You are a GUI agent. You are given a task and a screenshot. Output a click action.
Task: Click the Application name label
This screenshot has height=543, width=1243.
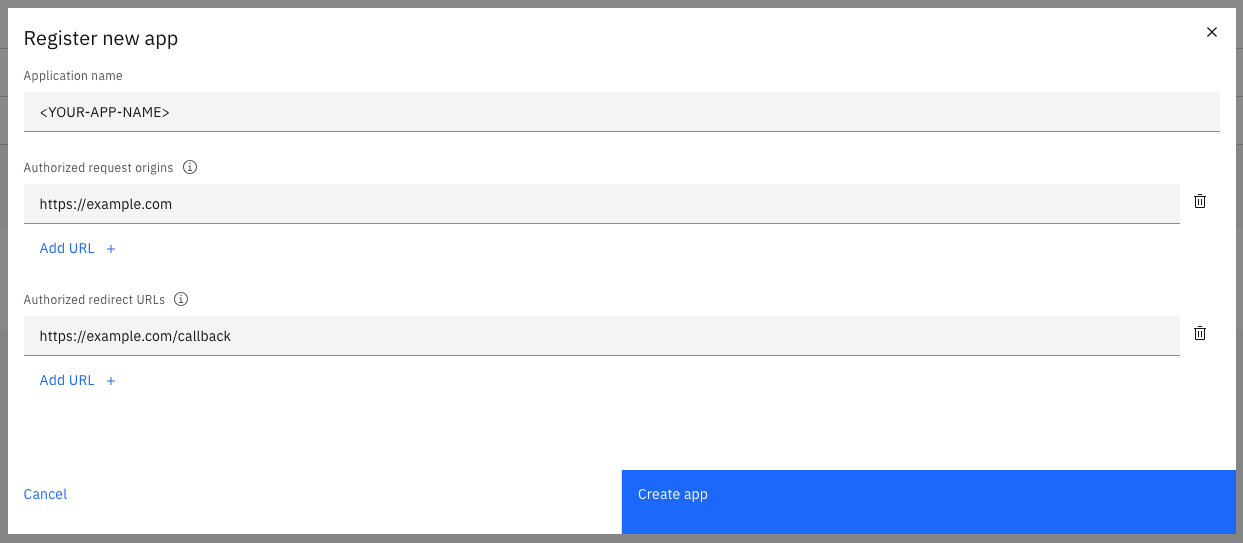tap(73, 76)
